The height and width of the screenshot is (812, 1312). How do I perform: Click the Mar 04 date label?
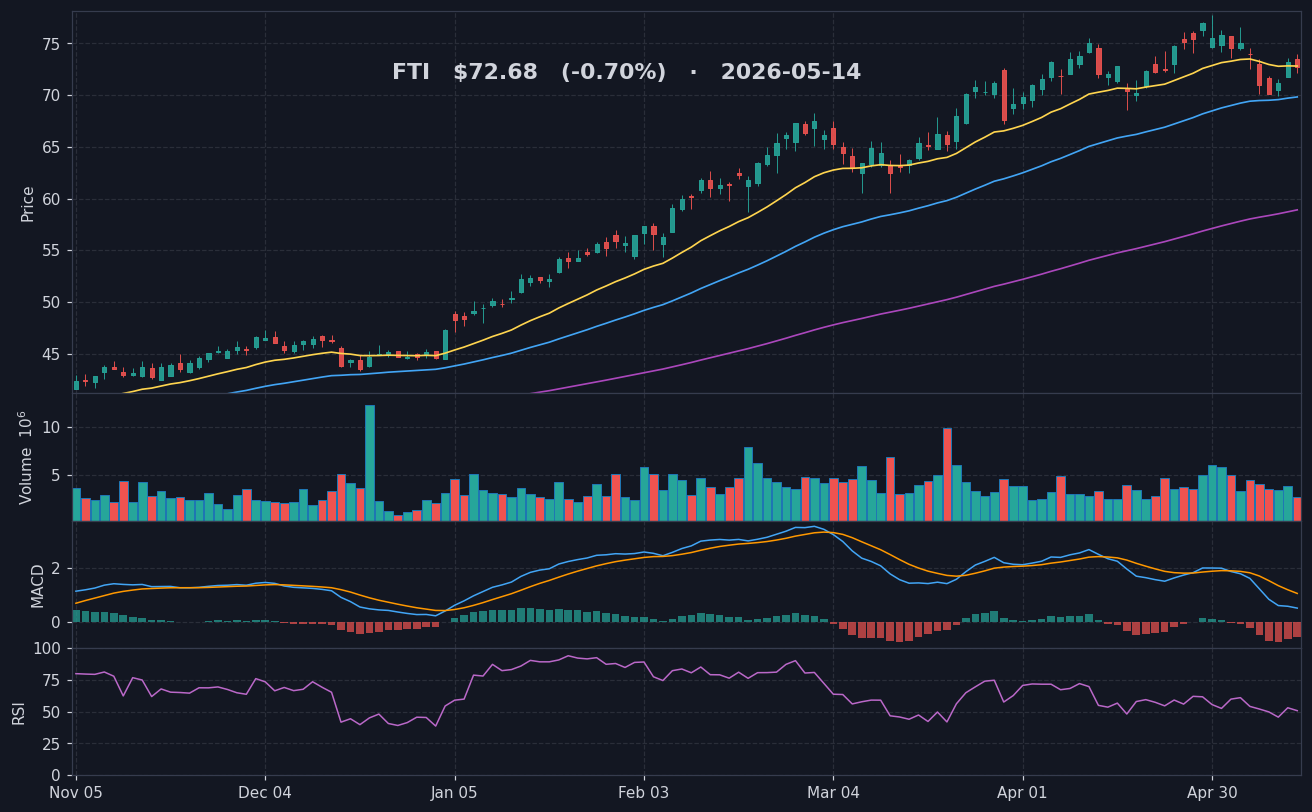833,794
